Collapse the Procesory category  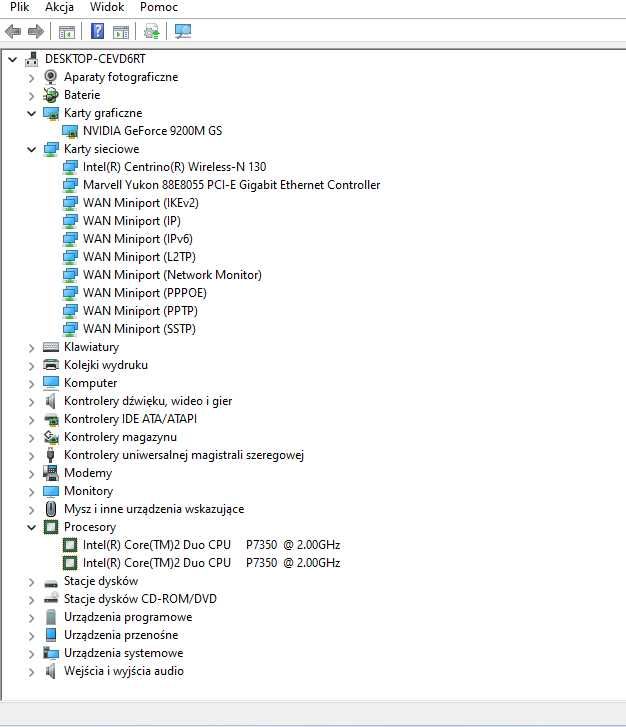pos(31,527)
